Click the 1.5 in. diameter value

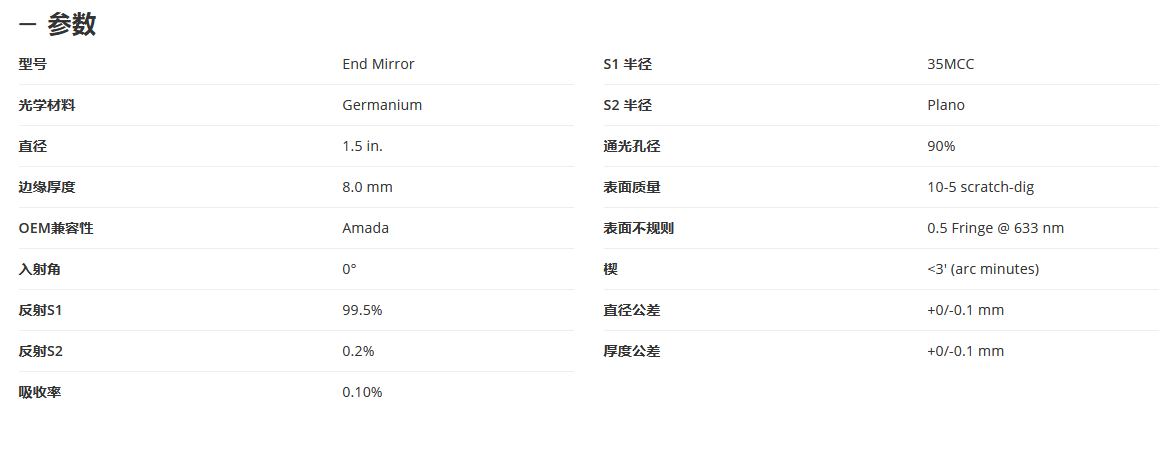[363, 146]
